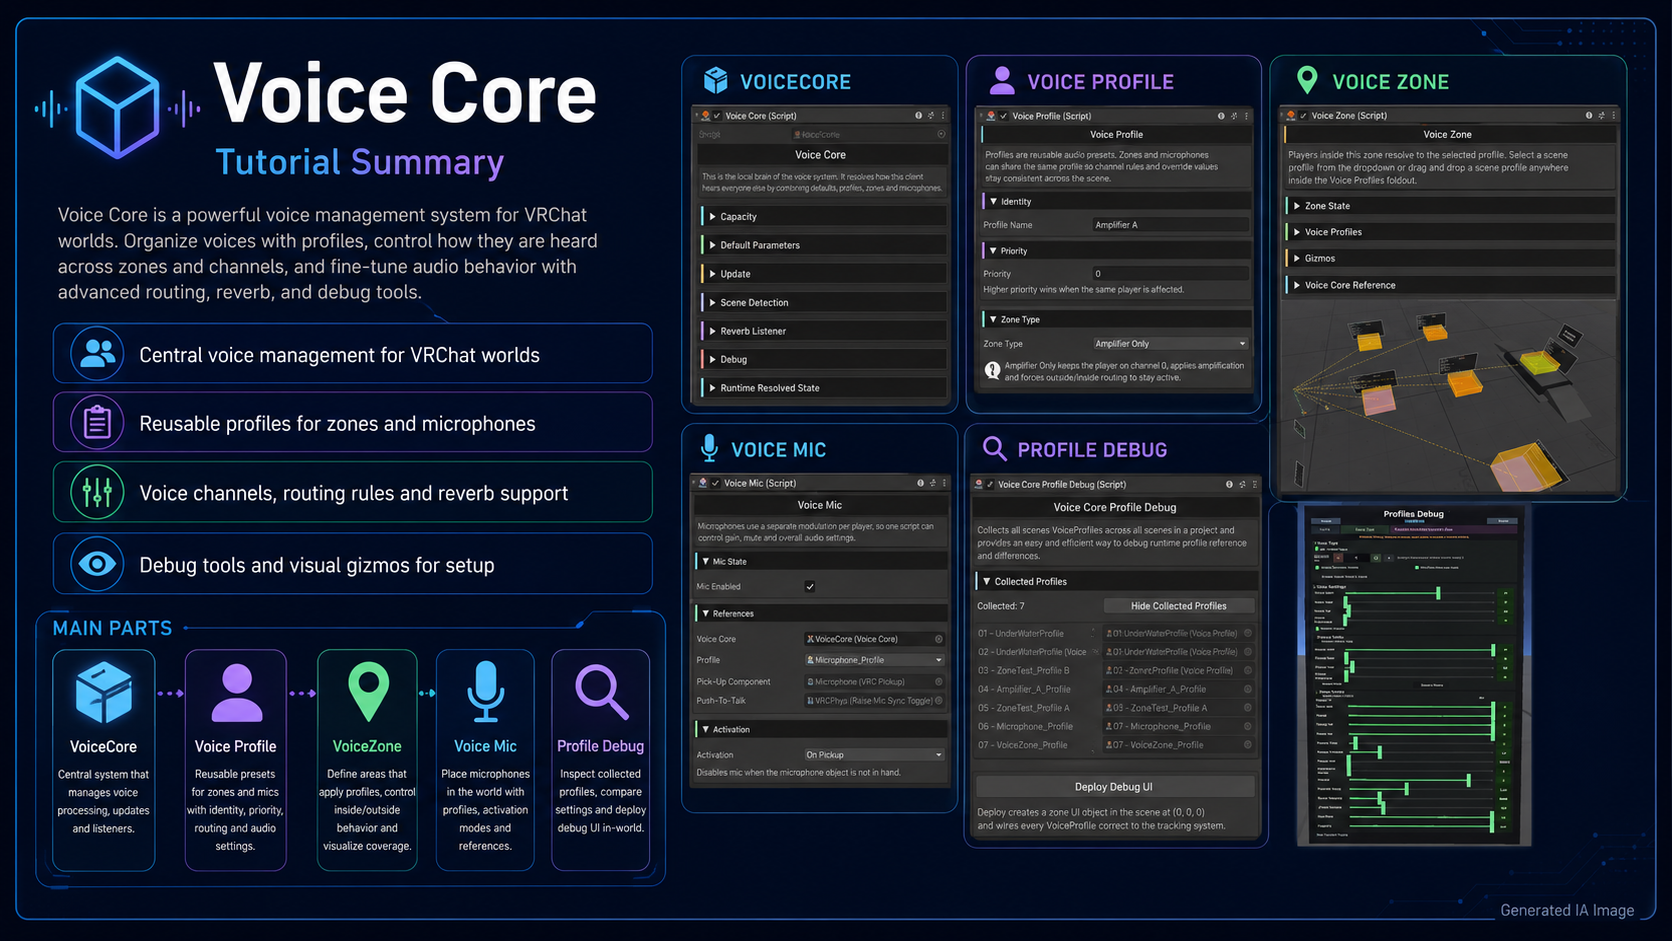Click the Profile Name field containing Amplifier A
The height and width of the screenshot is (941, 1672).
coord(1170,225)
